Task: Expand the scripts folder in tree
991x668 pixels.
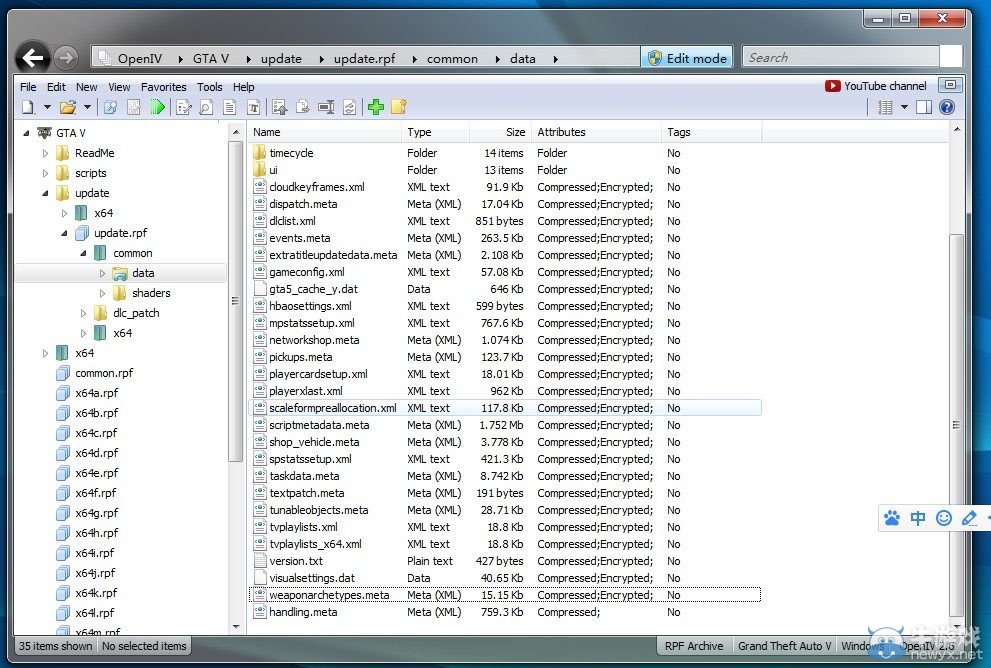Action: click(46, 173)
